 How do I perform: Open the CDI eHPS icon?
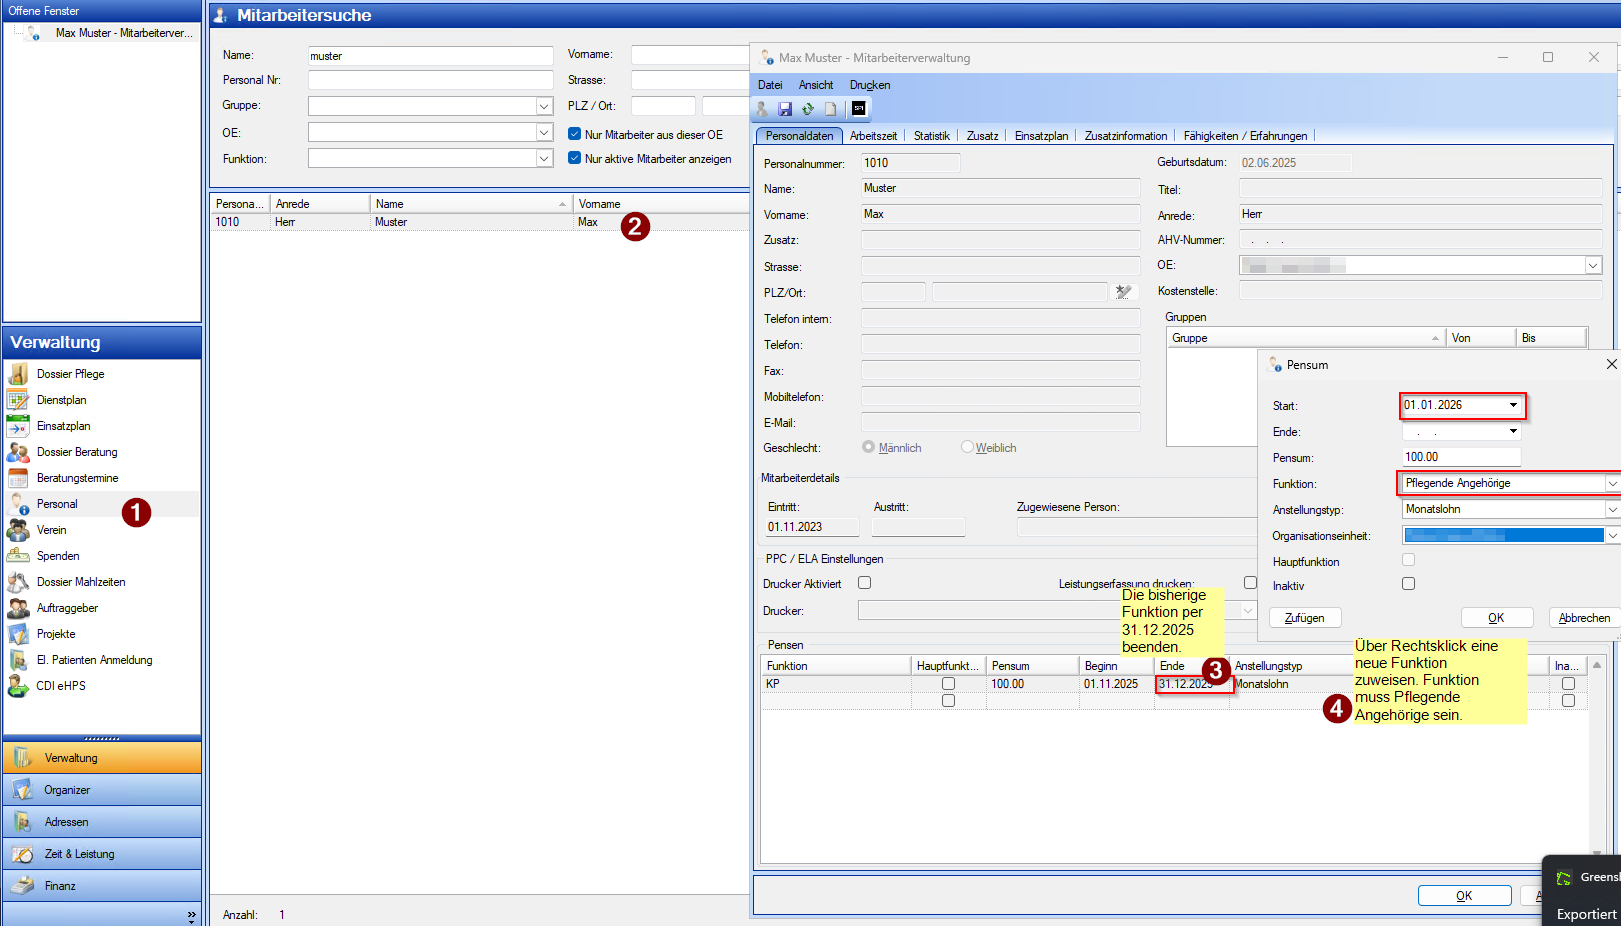[x=18, y=686]
